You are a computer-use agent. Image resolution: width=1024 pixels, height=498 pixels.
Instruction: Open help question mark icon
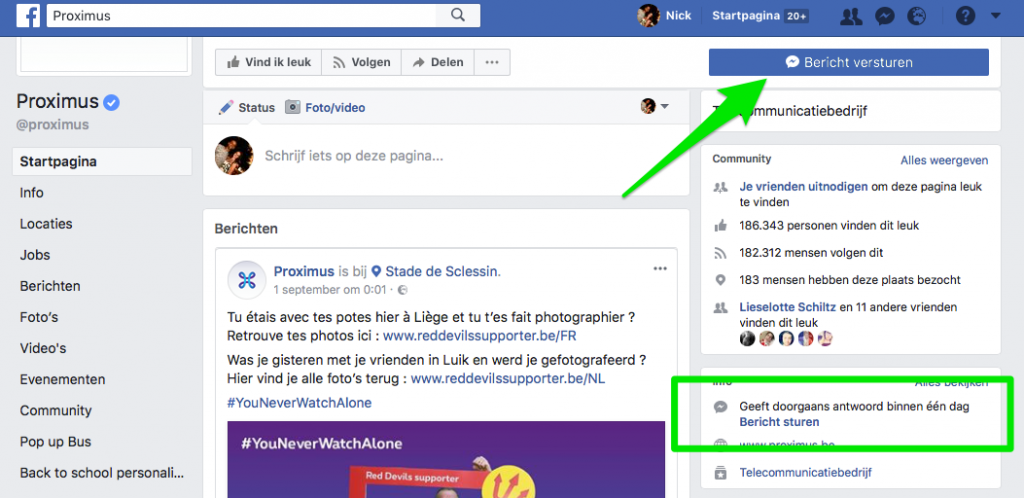(x=965, y=16)
